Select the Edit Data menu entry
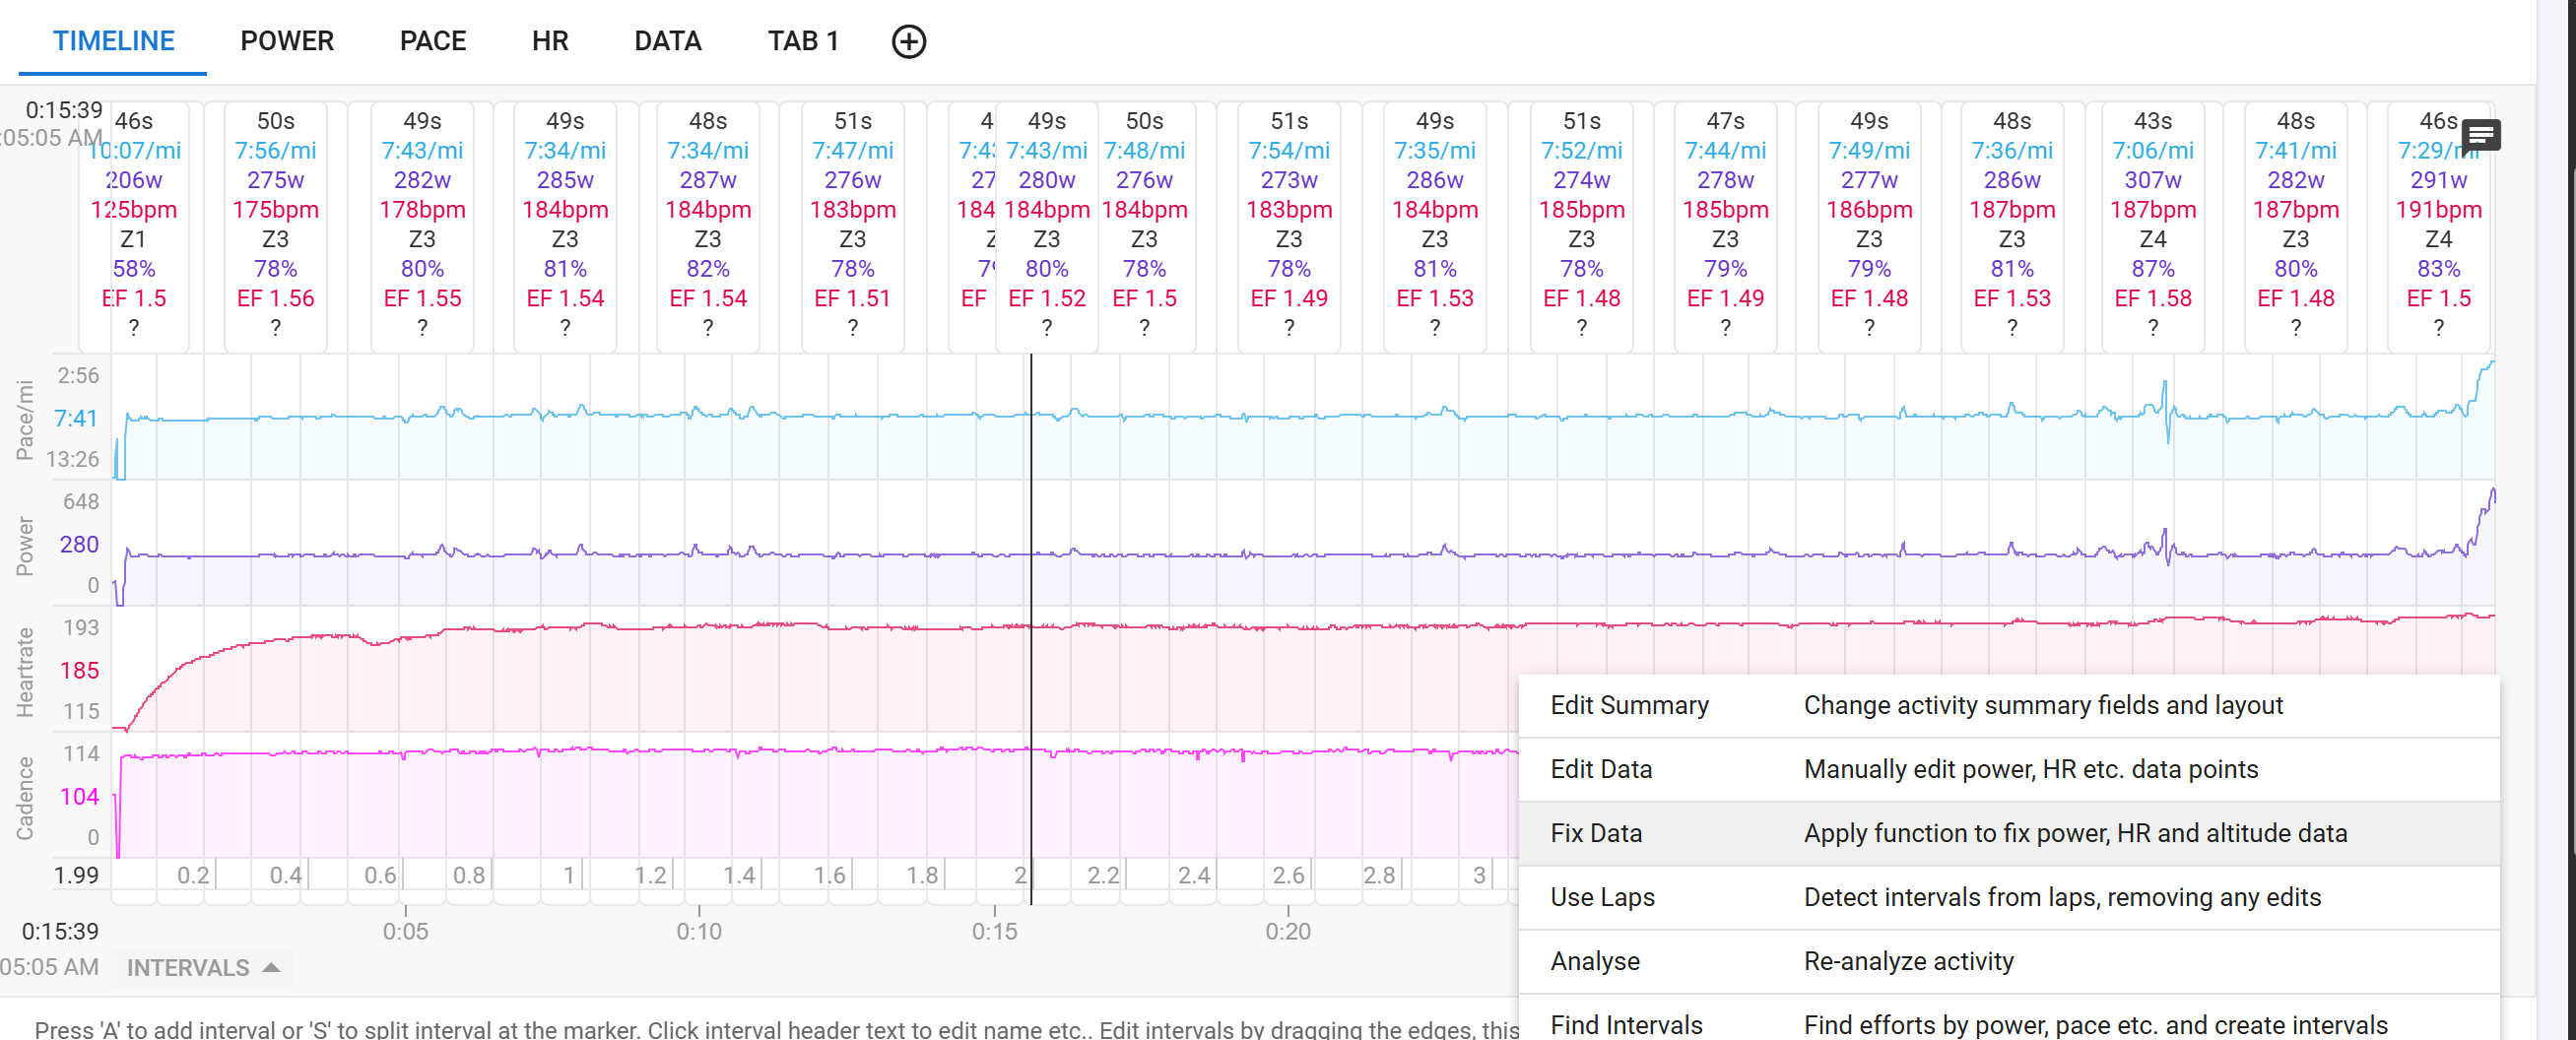 pos(1600,769)
